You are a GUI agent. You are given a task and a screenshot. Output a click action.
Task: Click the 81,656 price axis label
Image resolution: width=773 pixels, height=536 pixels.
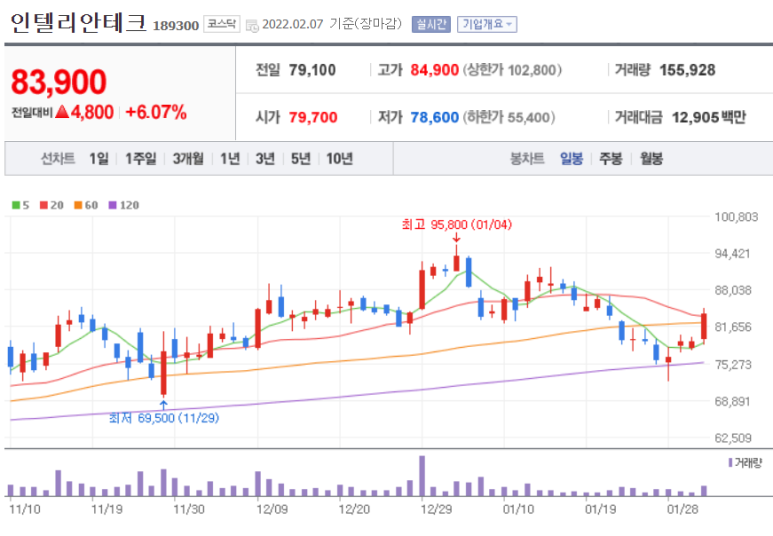click(x=733, y=327)
